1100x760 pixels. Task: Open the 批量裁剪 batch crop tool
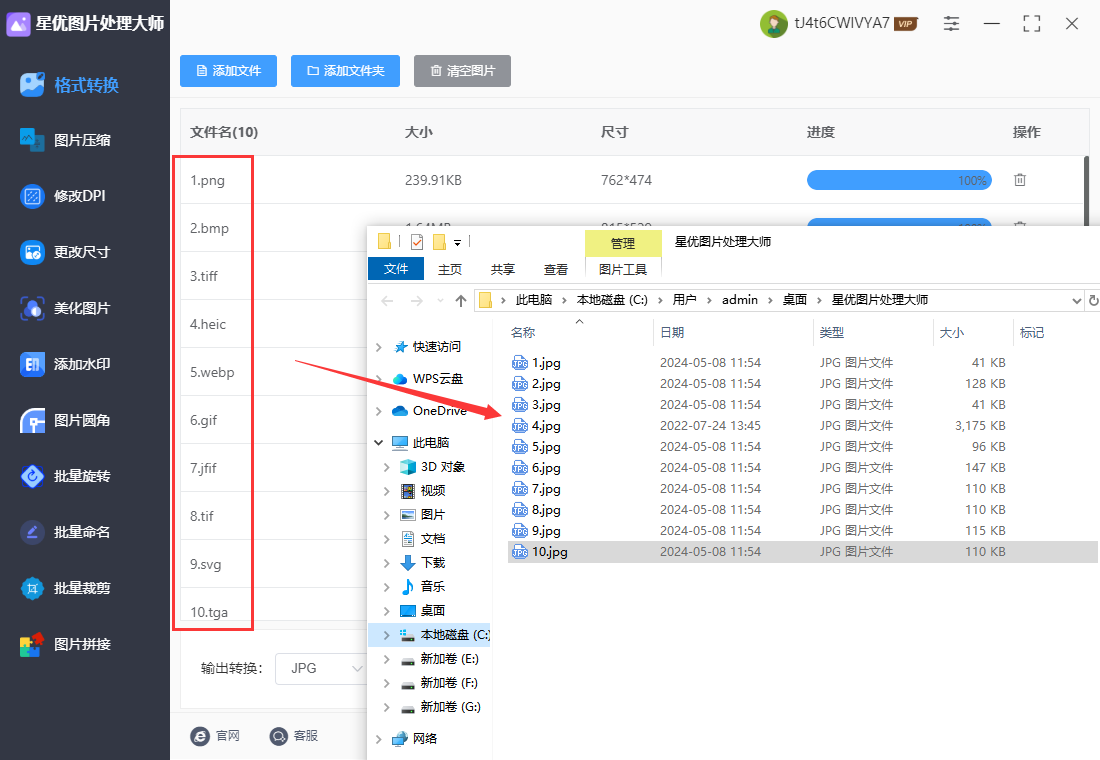(65, 588)
